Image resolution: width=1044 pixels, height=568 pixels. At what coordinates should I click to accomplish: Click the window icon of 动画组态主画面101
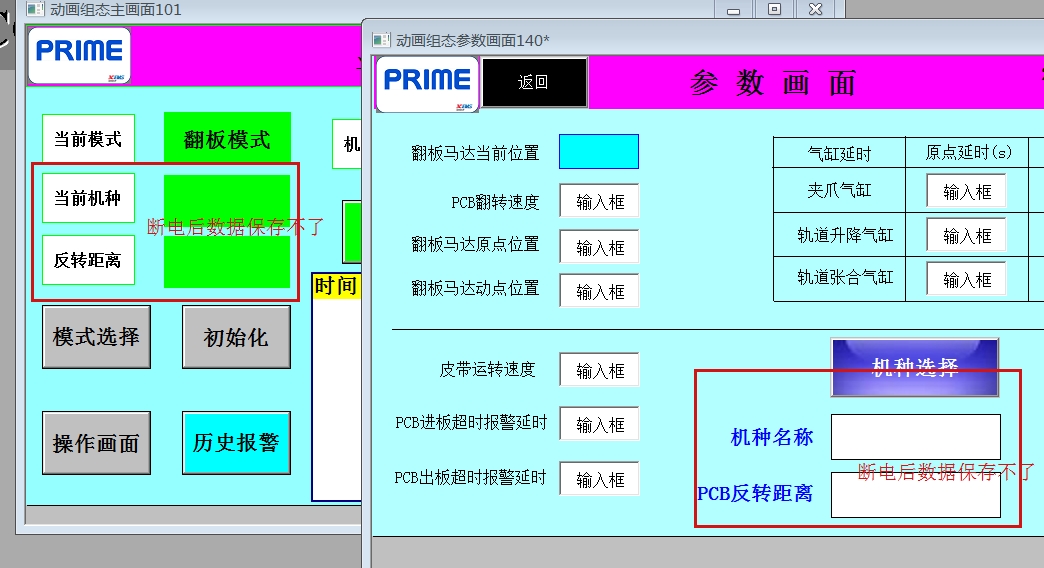(35, 9)
